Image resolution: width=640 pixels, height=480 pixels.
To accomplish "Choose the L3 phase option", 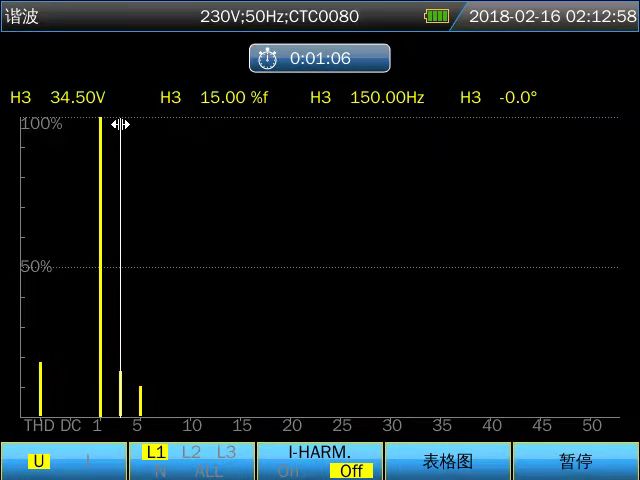I will pyautogui.click(x=226, y=452).
